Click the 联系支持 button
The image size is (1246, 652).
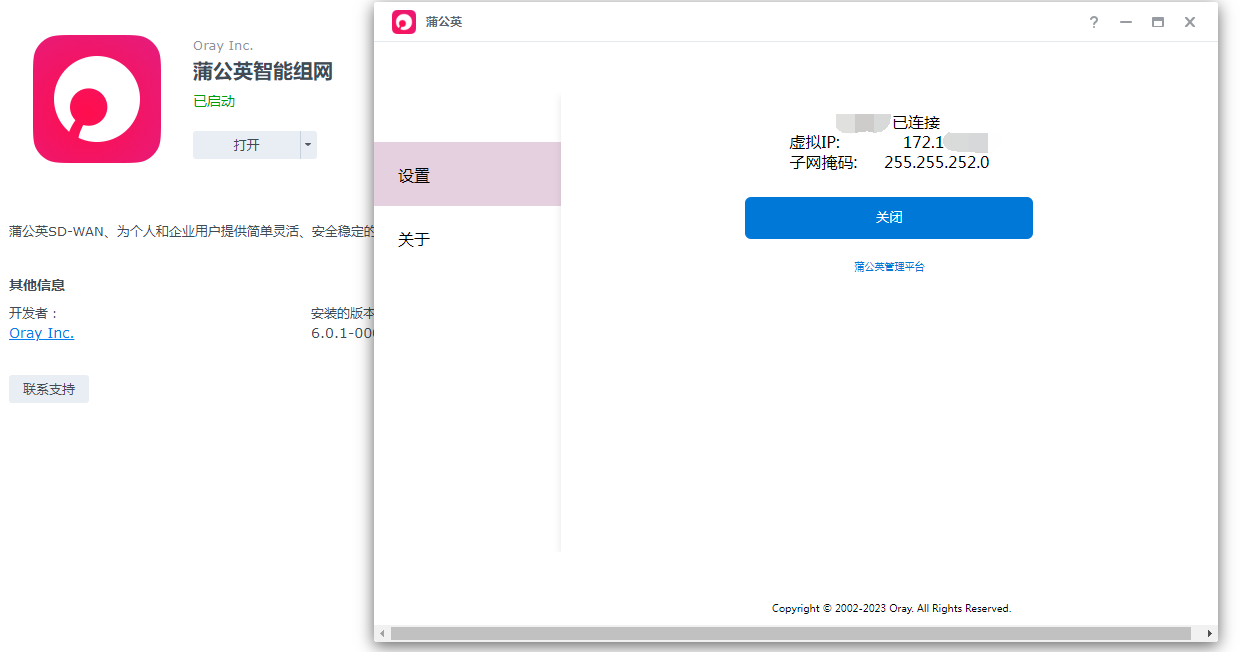pyautogui.click(x=49, y=389)
